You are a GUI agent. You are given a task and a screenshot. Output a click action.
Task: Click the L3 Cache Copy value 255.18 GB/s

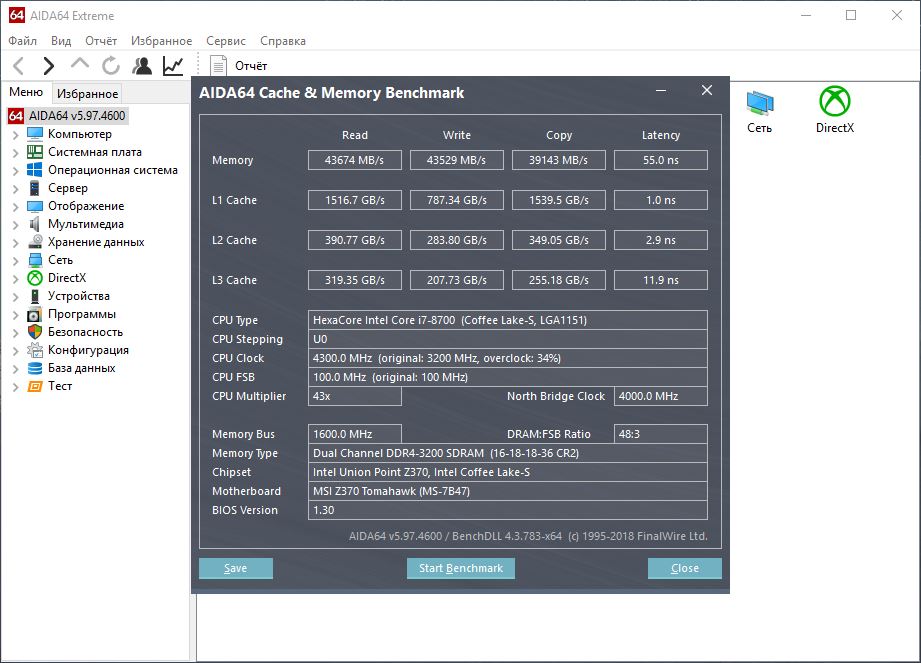559,280
